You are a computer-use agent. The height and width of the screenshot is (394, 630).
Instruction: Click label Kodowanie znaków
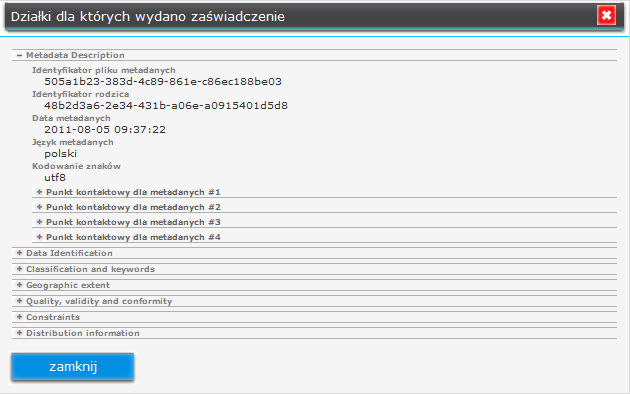click(76, 166)
